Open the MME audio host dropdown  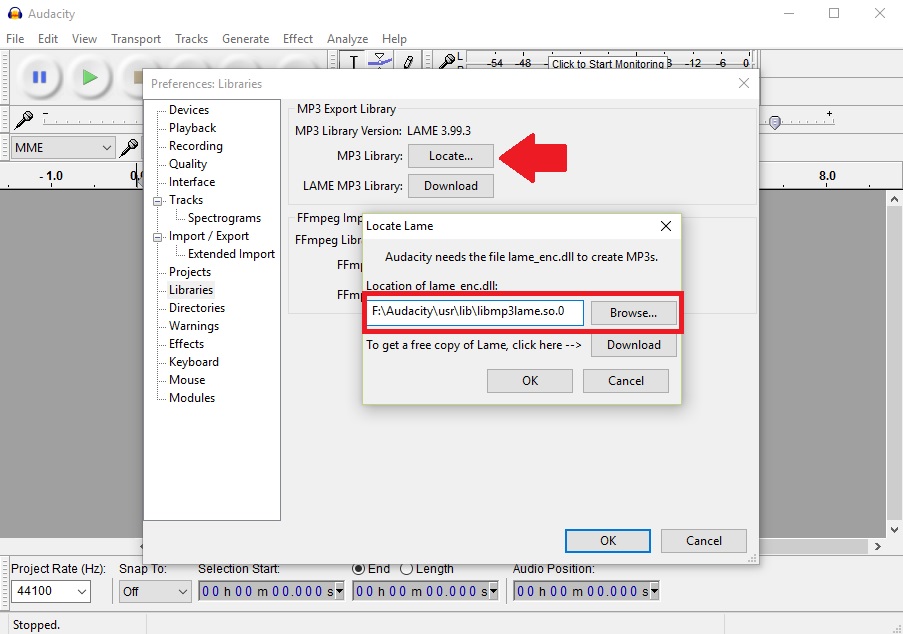tap(63, 147)
